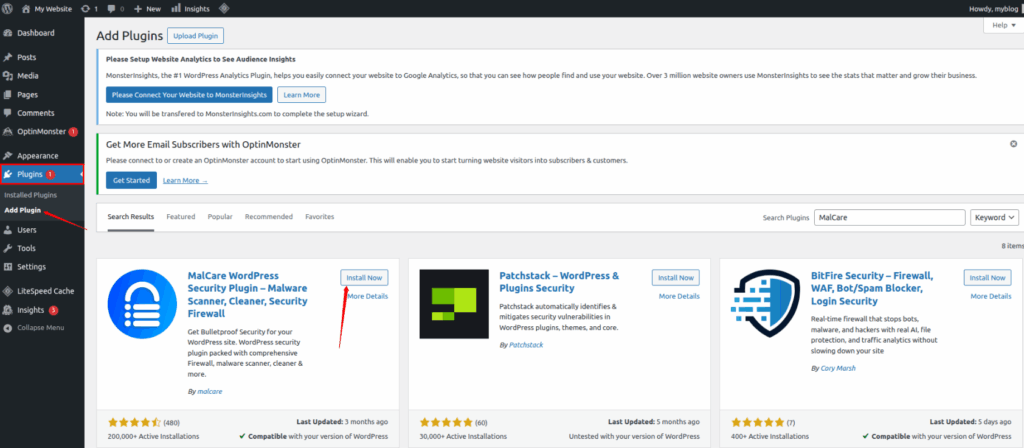Click the BitFire Security shield logo
The image size is (1024, 448).
click(x=765, y=304)
